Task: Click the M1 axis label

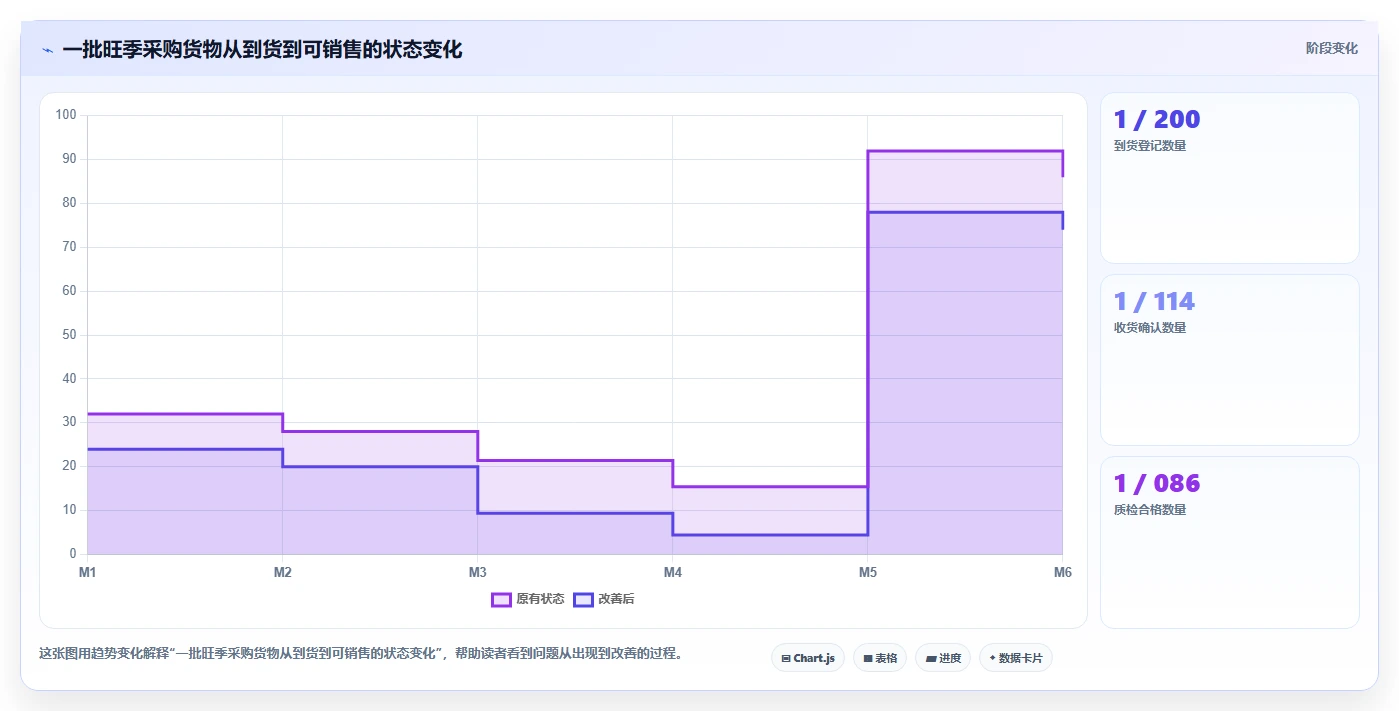Action: 87,572
